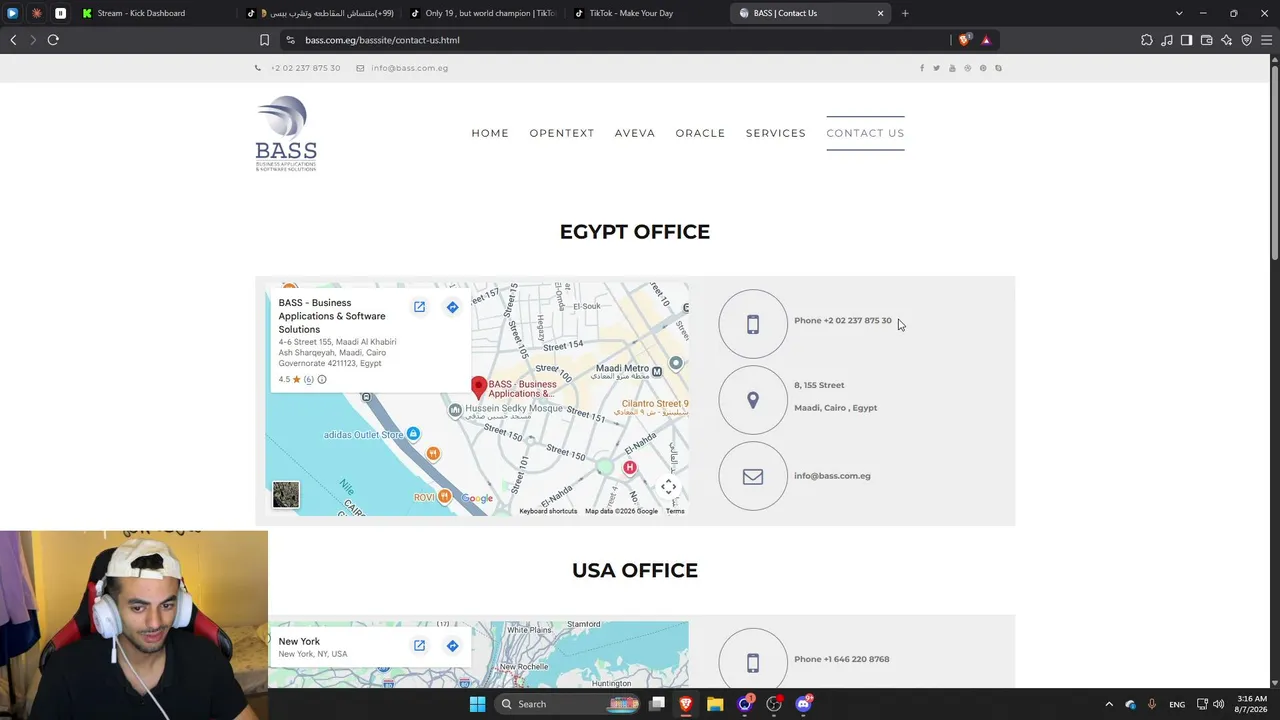The height and width of the screenshot is (720, 1280).
Task: Bookmark this page from address bar
Action: tap(264, 40)
